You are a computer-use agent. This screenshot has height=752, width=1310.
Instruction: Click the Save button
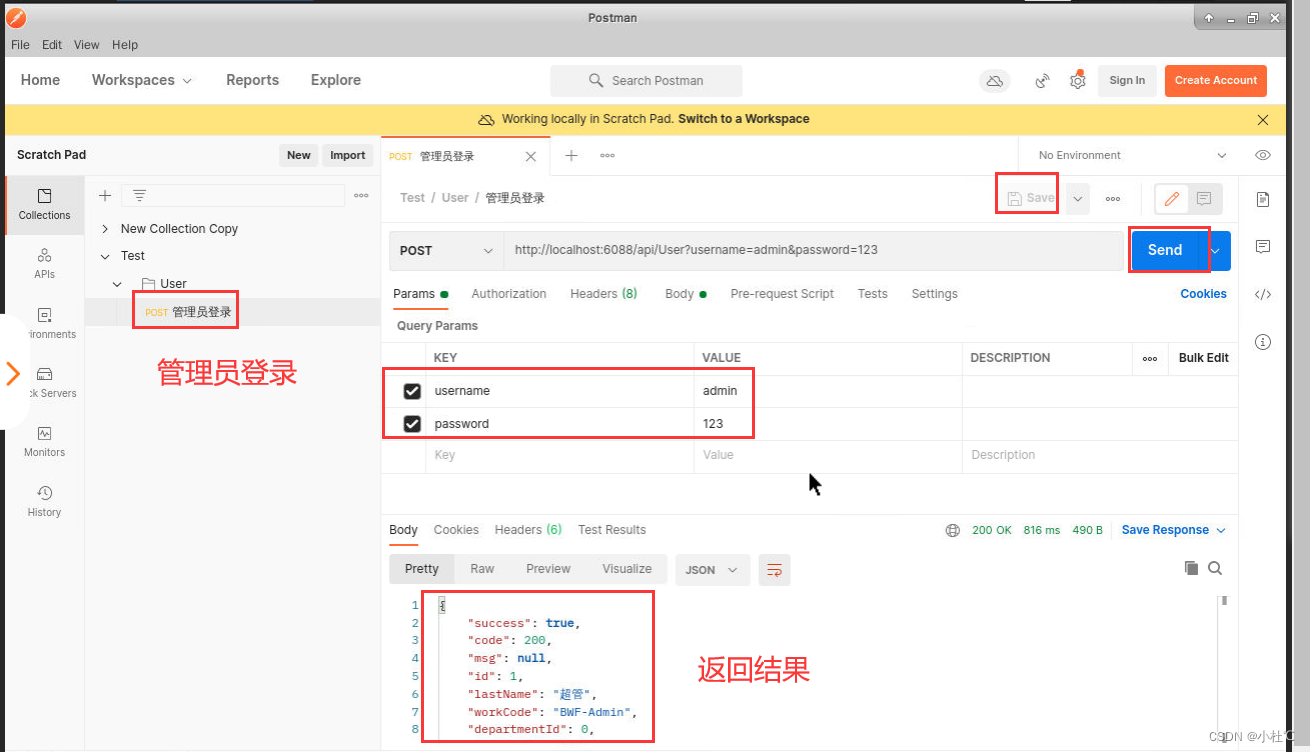(1030, 198)
